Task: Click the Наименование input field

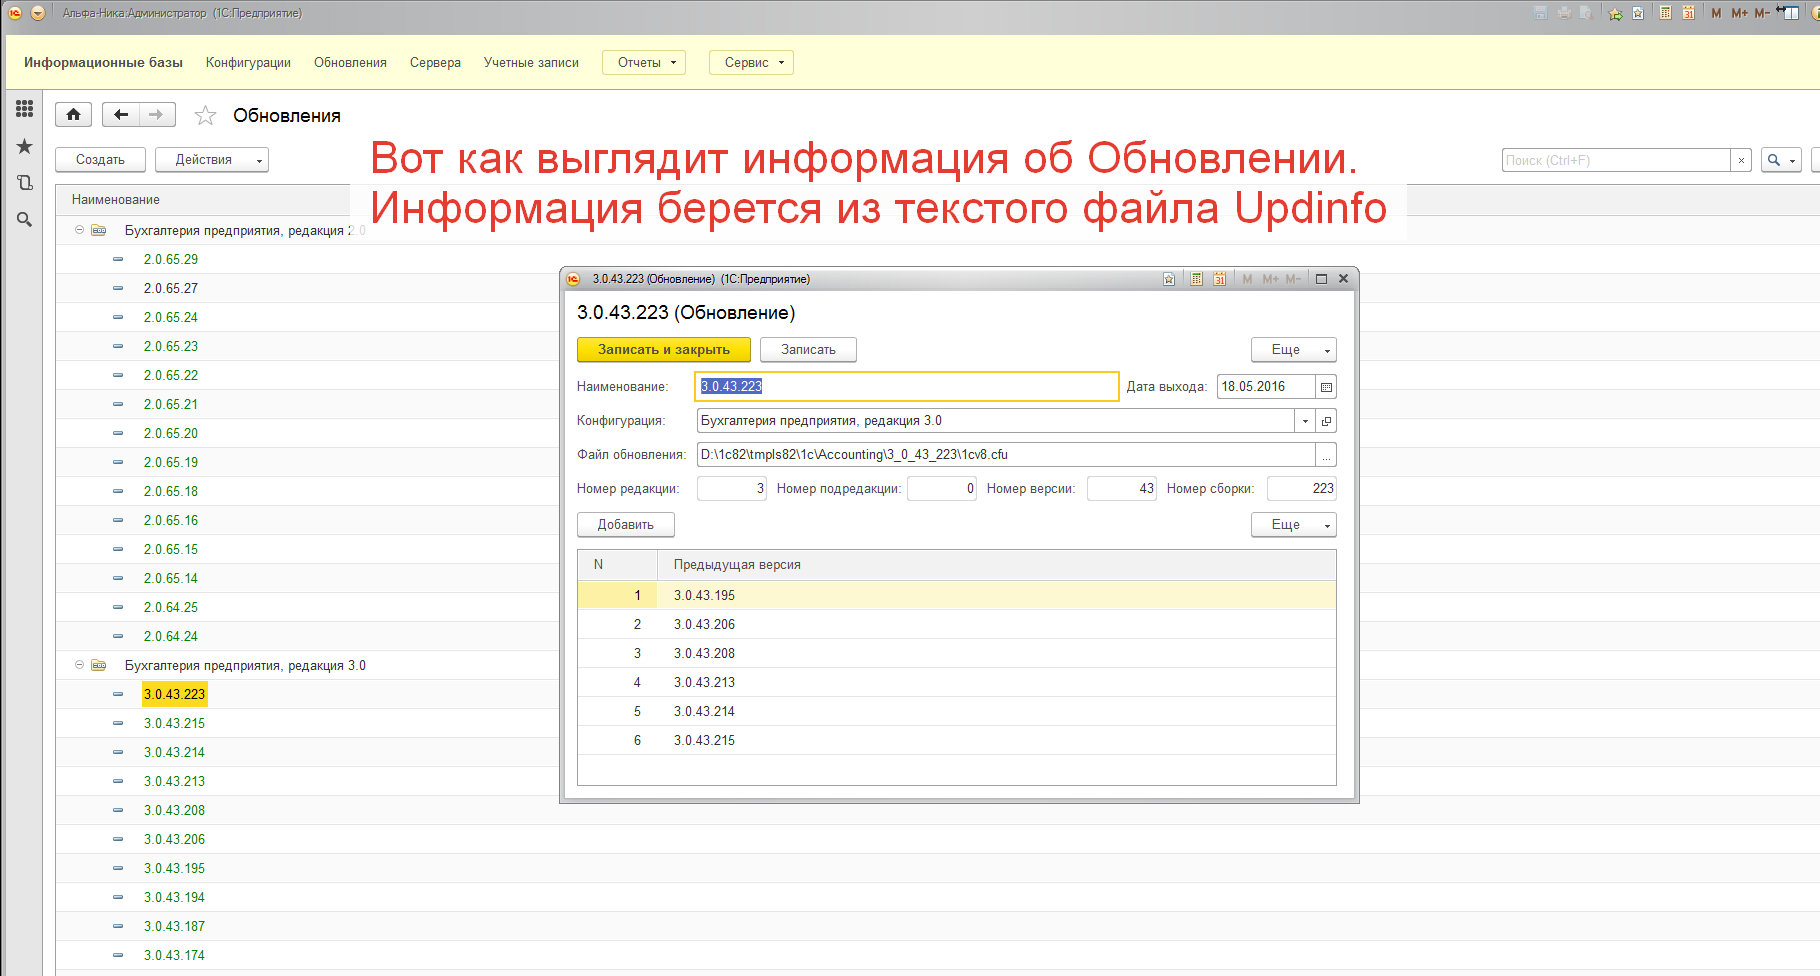Action: click(x=907, y=387)
